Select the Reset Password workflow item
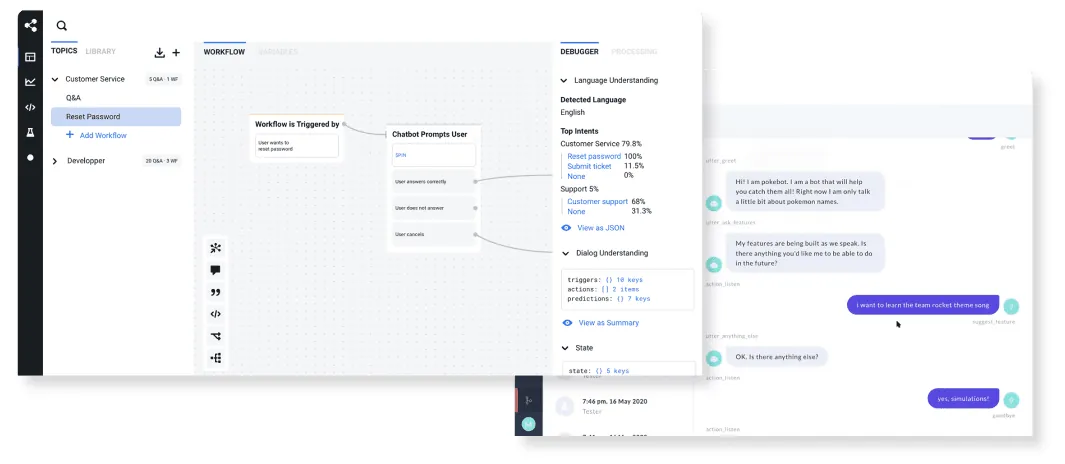The width and height of the screenshot is (1065, 464). [x=116, y=117]
